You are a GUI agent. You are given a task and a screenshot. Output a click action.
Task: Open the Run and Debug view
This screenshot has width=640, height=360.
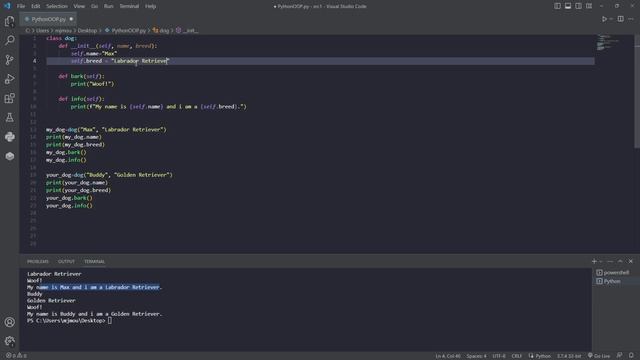[9, 79]
